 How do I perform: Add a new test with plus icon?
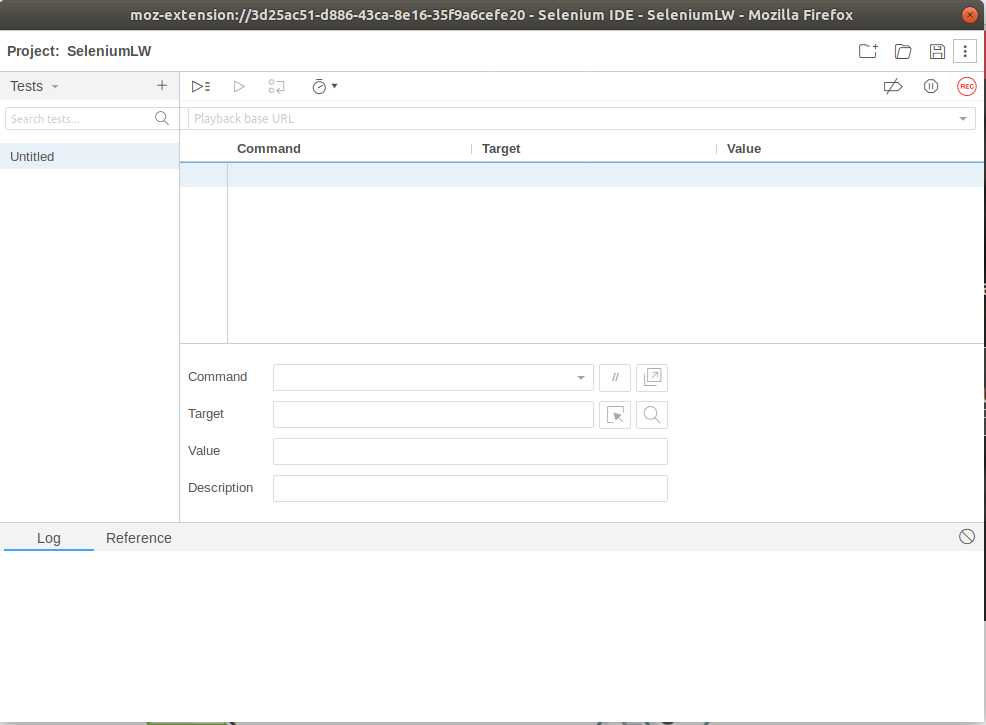[162, 86]
